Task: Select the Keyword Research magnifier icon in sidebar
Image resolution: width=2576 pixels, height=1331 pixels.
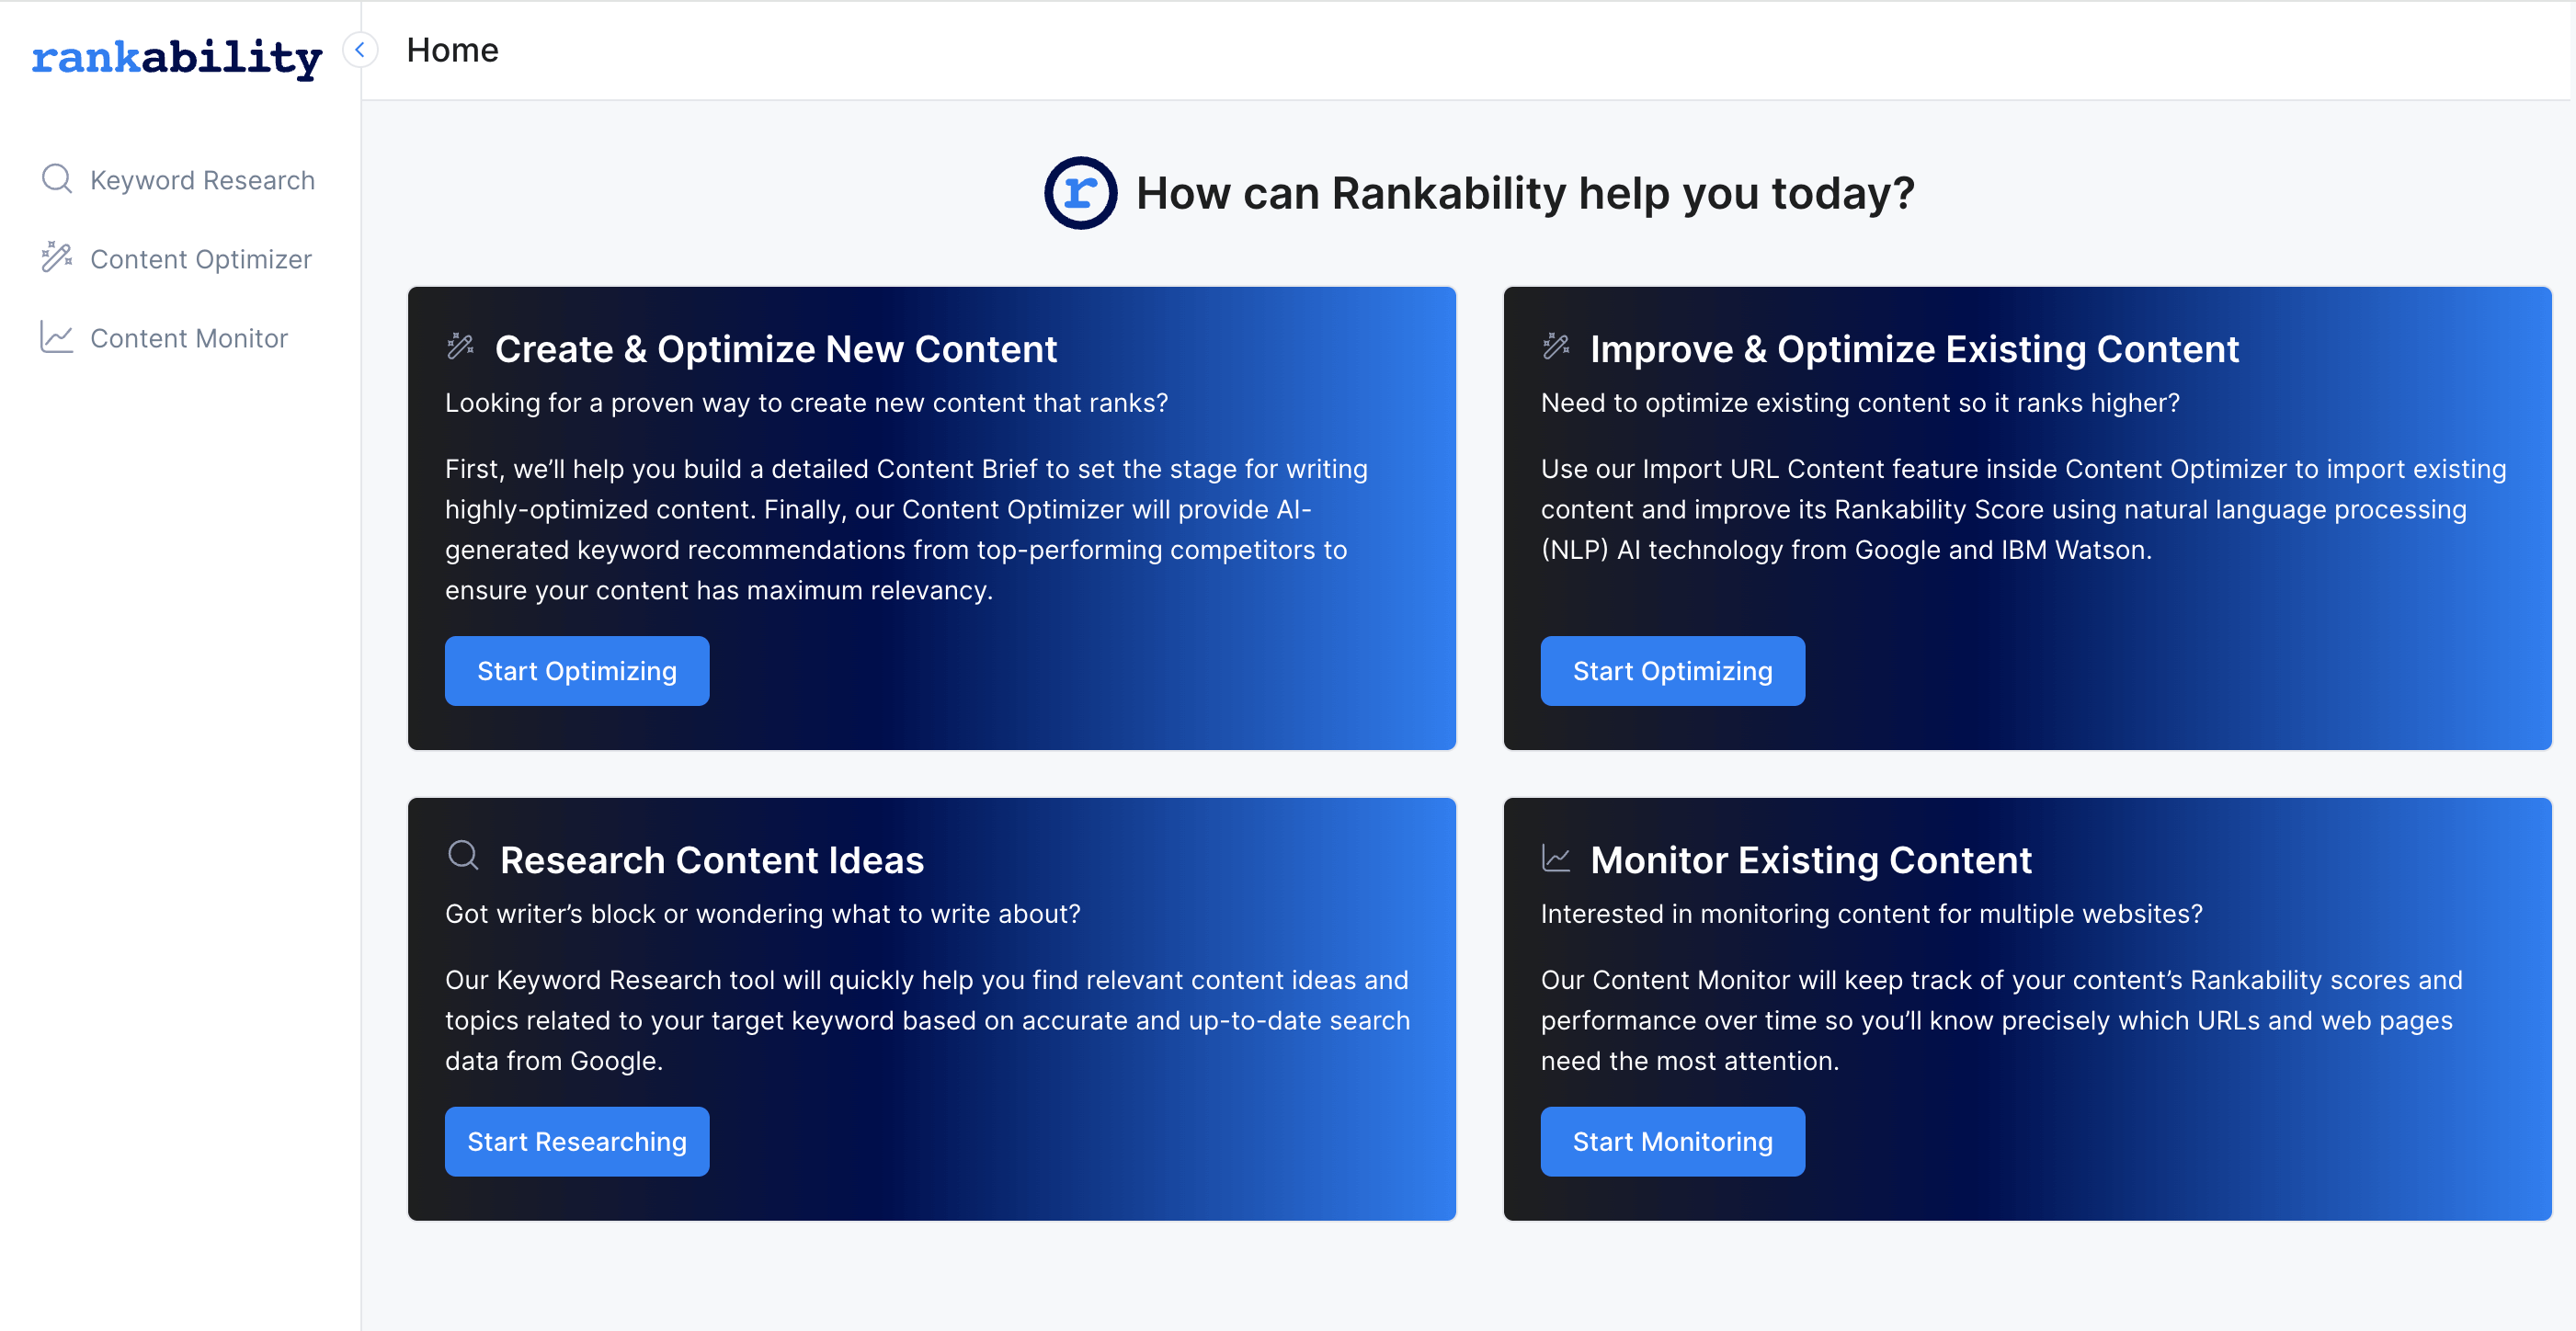Action: [57, 179]
